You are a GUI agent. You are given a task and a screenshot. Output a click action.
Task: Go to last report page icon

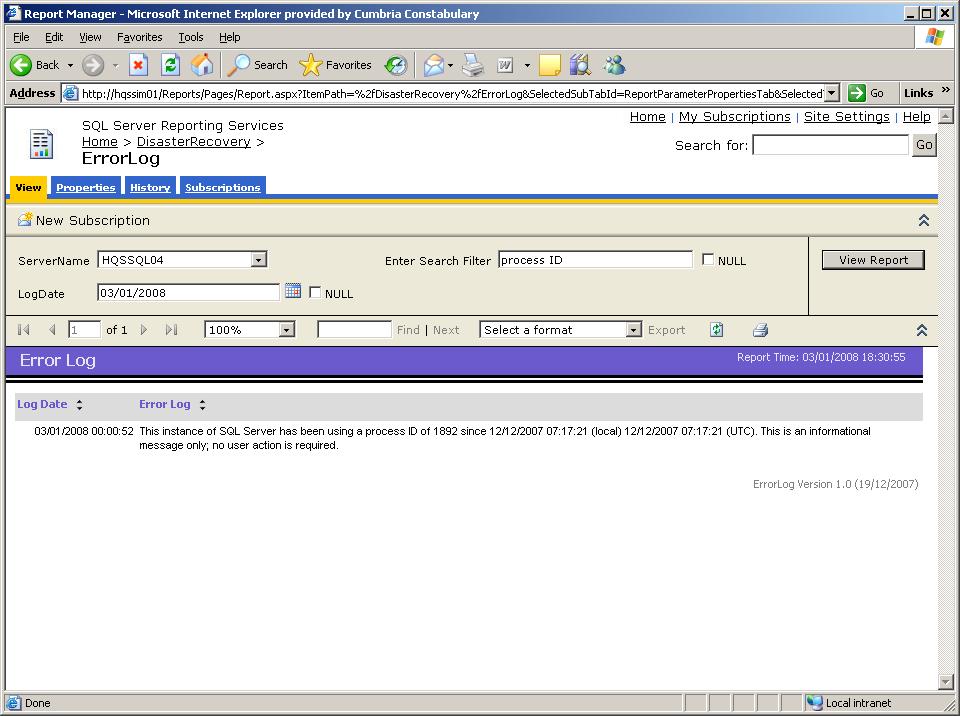tap(171, 330)
